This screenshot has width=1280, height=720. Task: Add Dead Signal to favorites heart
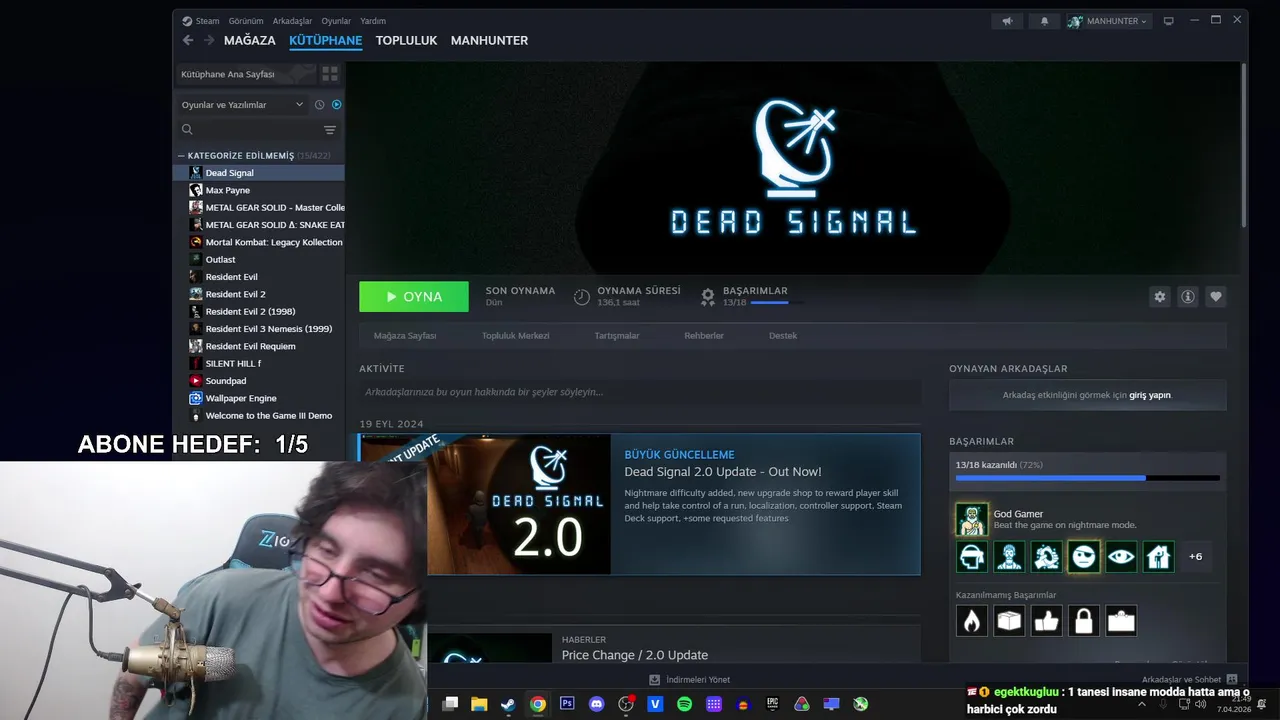coord(1215,297)
